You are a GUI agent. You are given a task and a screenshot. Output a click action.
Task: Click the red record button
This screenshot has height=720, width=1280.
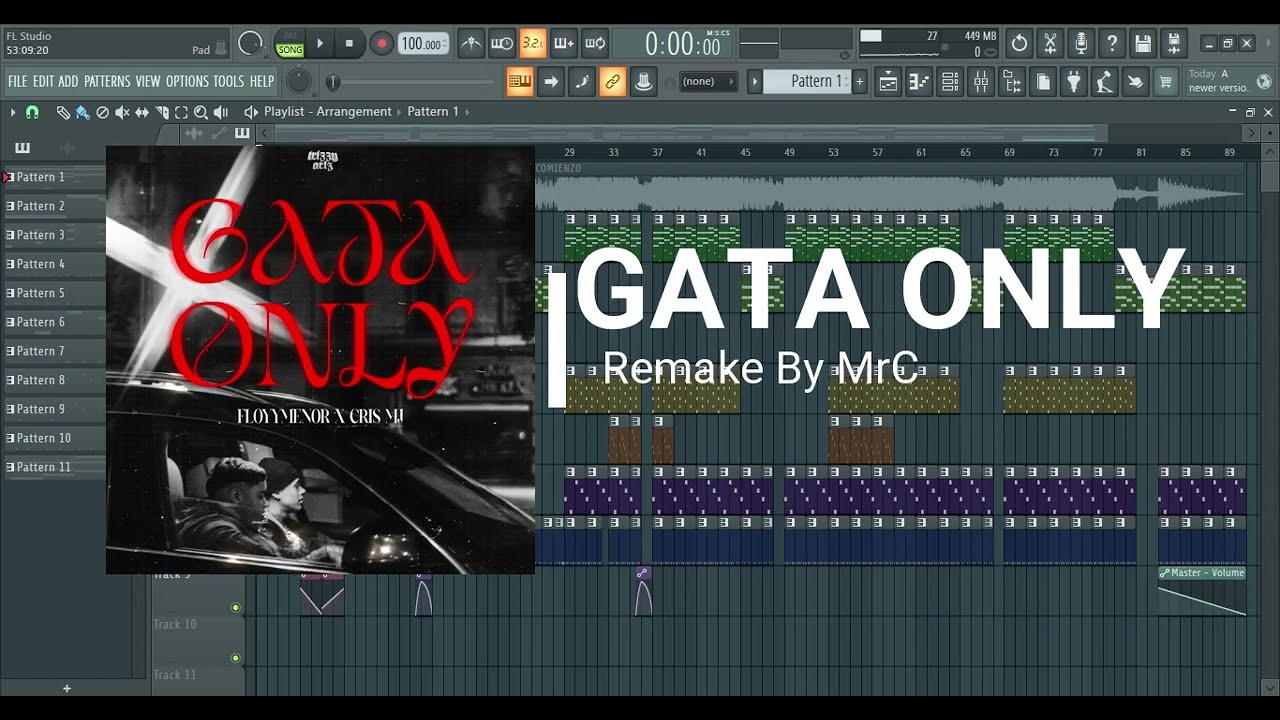381,43
